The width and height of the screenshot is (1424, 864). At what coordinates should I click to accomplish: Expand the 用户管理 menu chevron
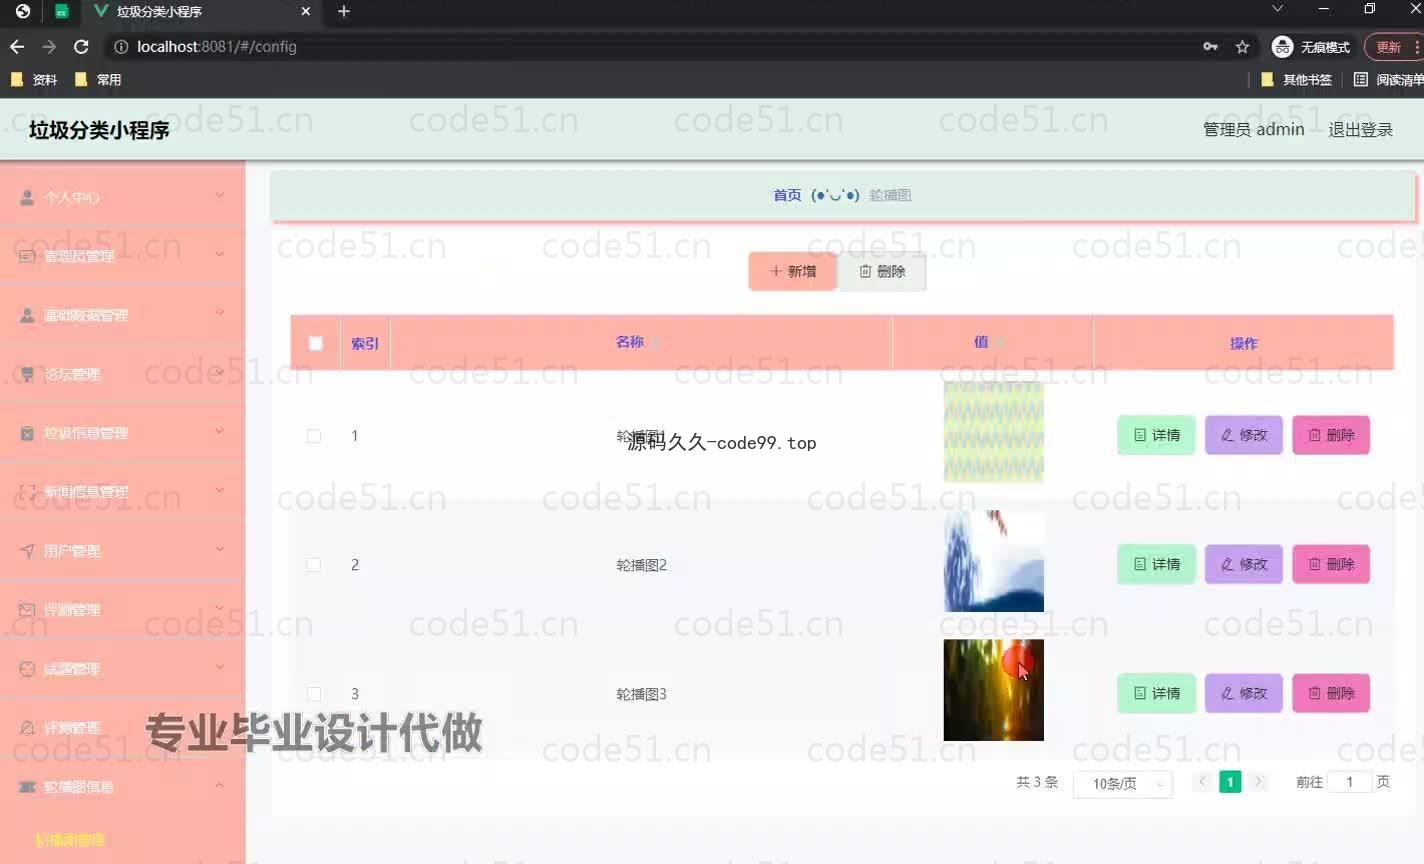coord(220,550)
